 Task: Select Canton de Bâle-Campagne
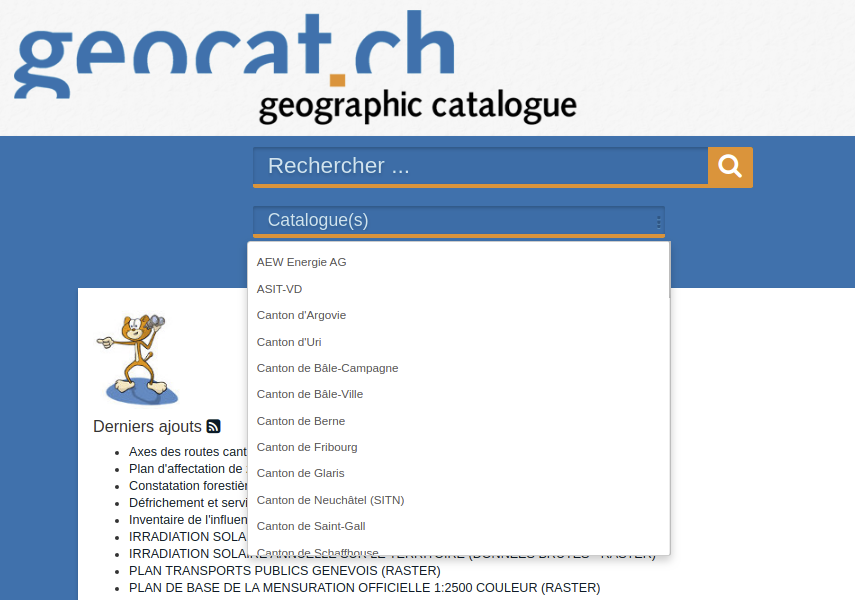(327, 368)
